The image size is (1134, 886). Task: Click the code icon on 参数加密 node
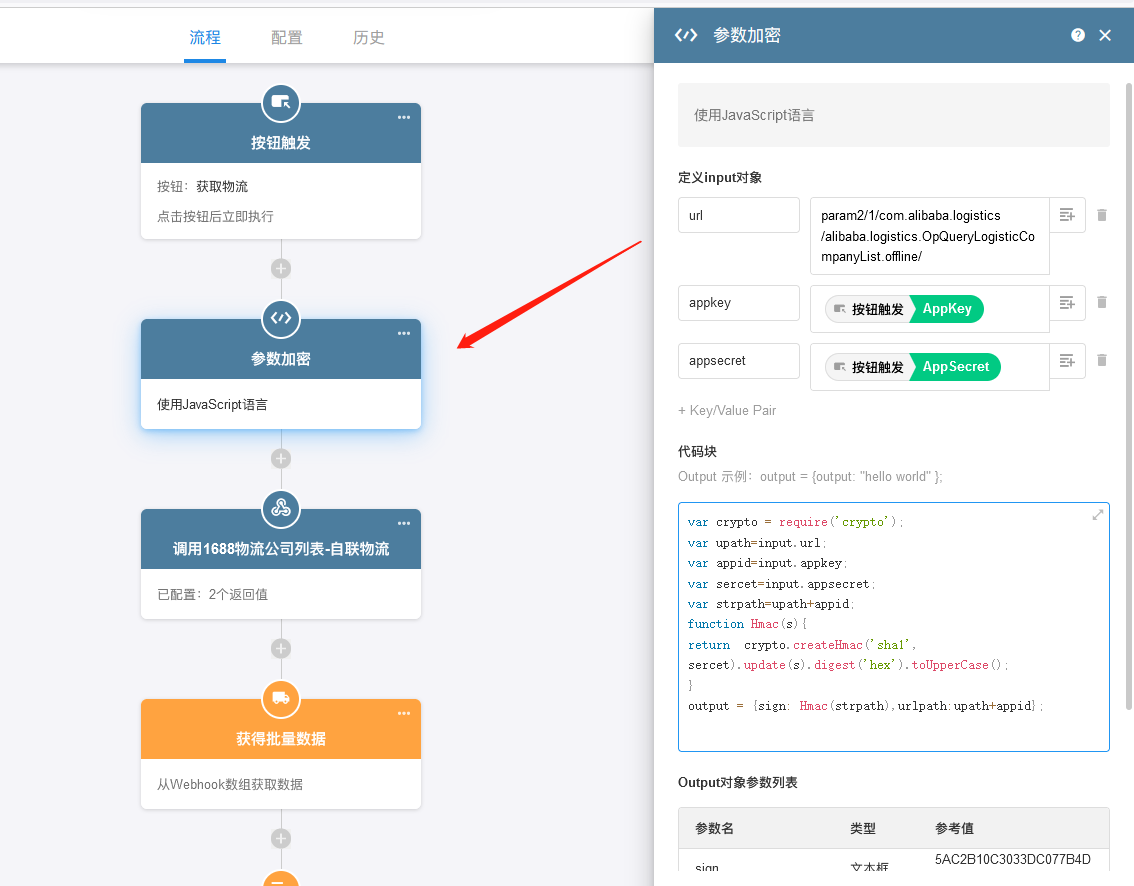pyautogui.click(x=281, y=318)
